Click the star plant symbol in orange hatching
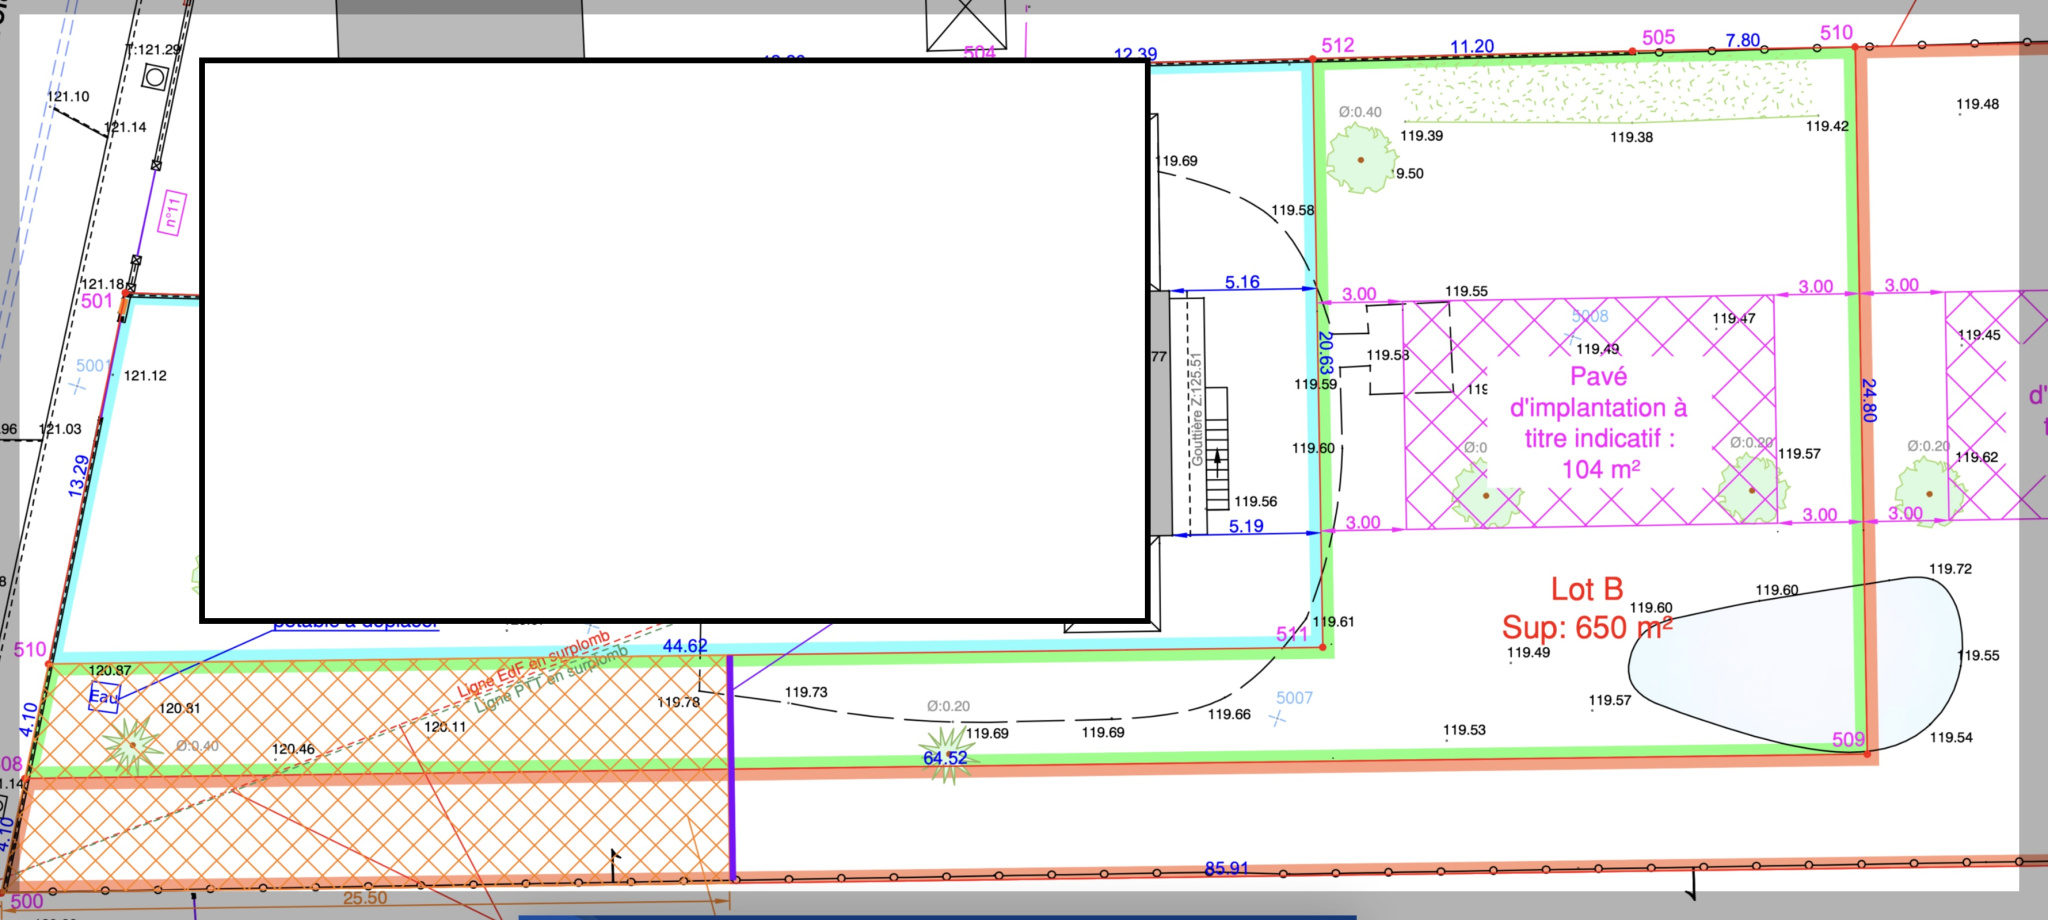 132,745
